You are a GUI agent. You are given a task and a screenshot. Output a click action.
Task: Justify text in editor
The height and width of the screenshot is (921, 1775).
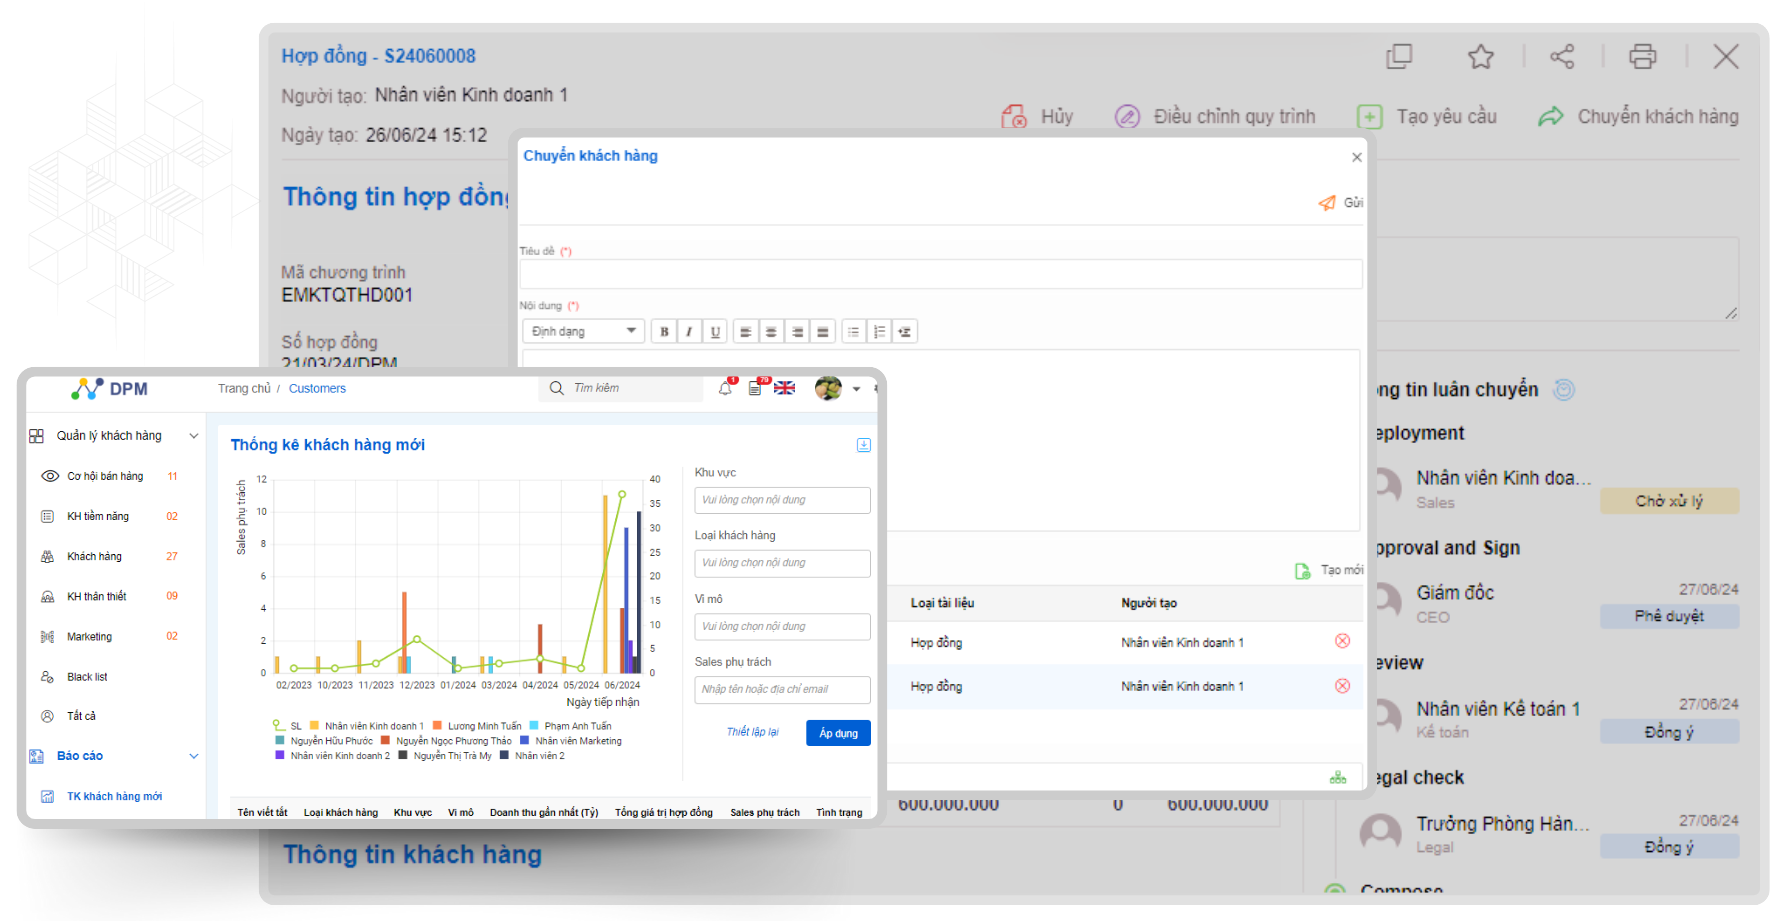823,332
